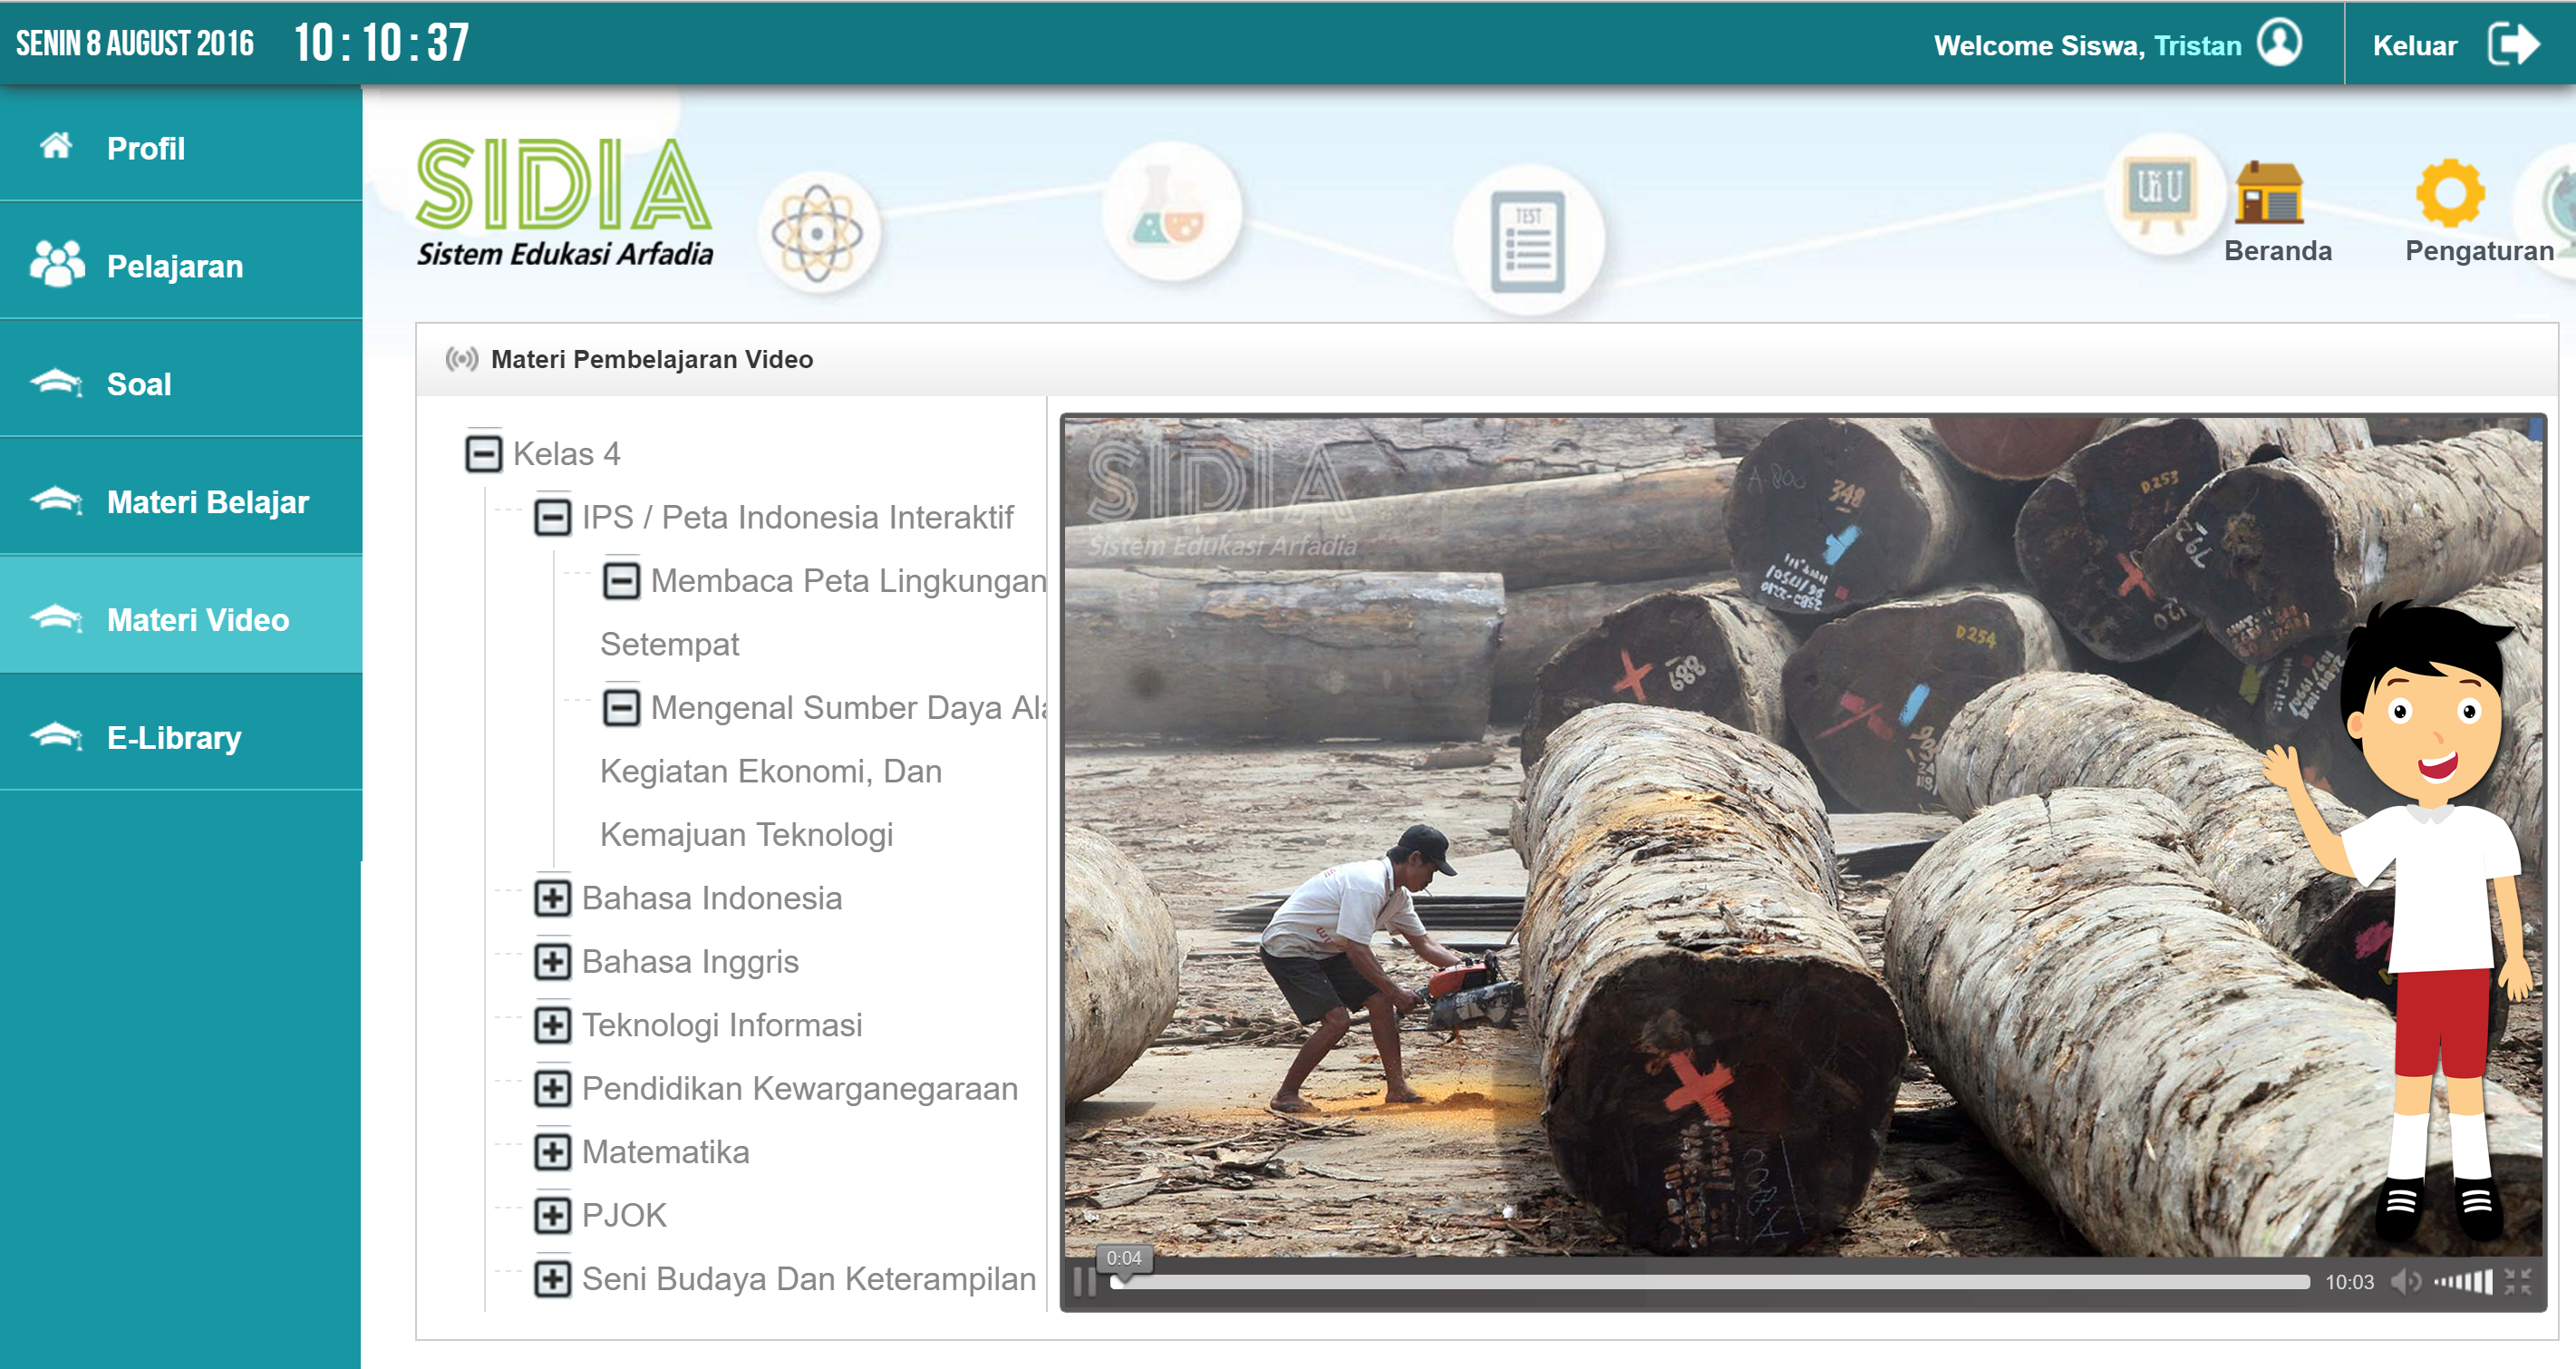2576x1369 pixels.
Task: Click the Materi Video cap icon
Action: [x=56, y=618]
